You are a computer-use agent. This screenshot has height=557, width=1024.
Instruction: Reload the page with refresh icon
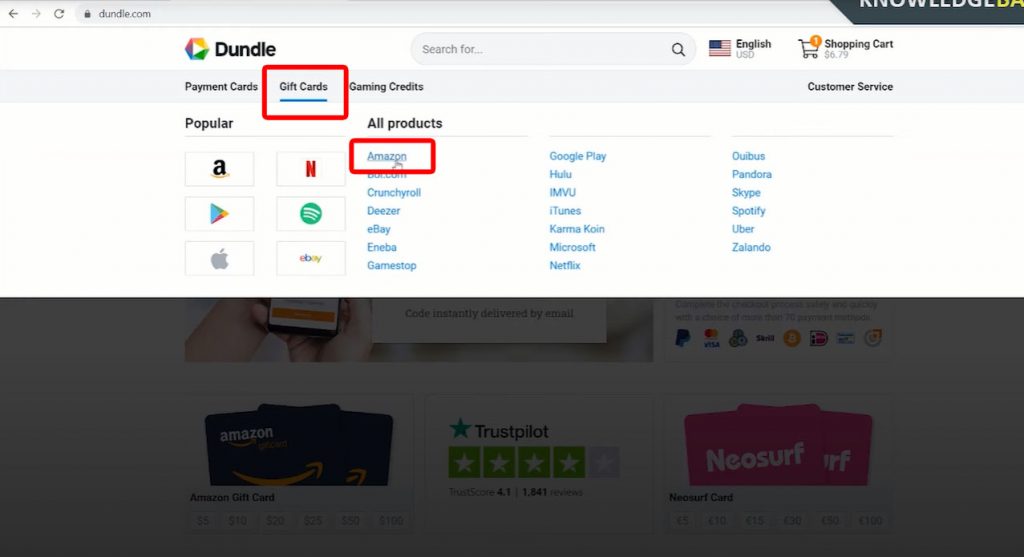click(59, 14)
